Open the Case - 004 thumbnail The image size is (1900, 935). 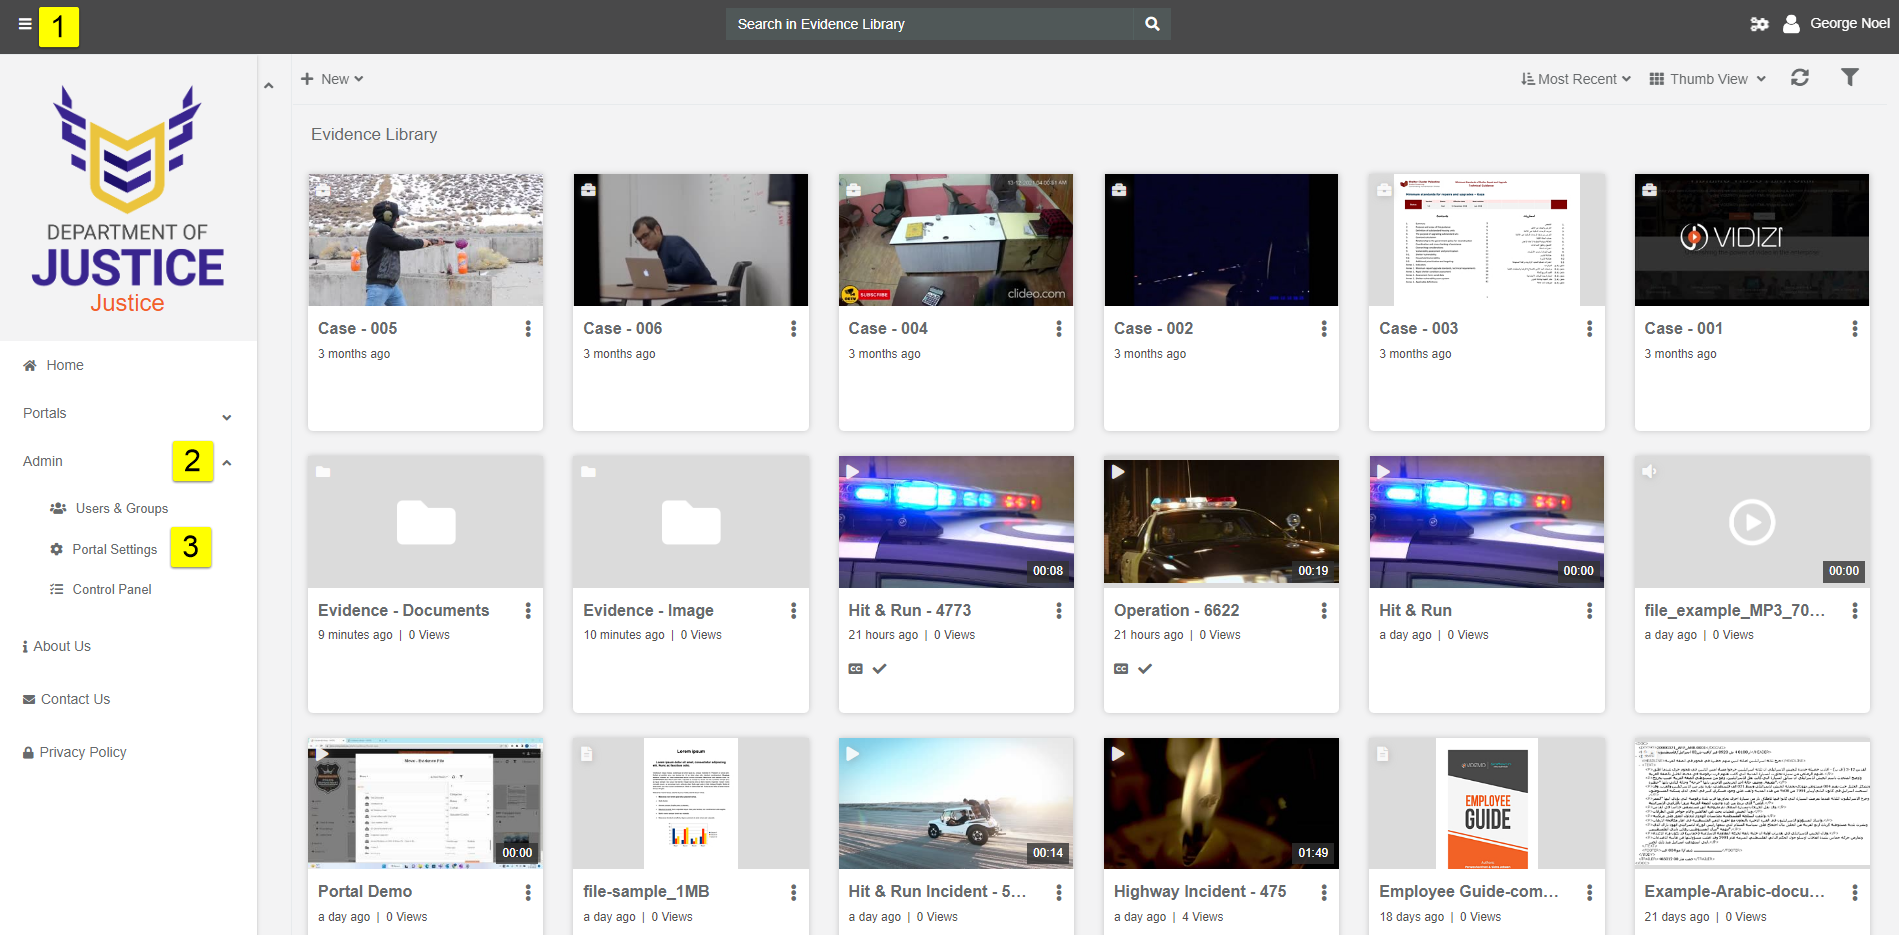[x=956, y=240]
